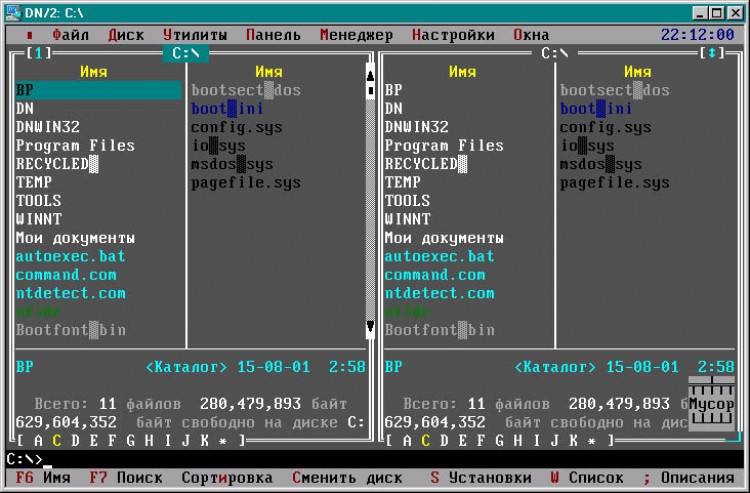The width and height of the screenshot is (750, 493).
Task: Click W Список in the bottom key bar
Action: (x=587, y=478)
